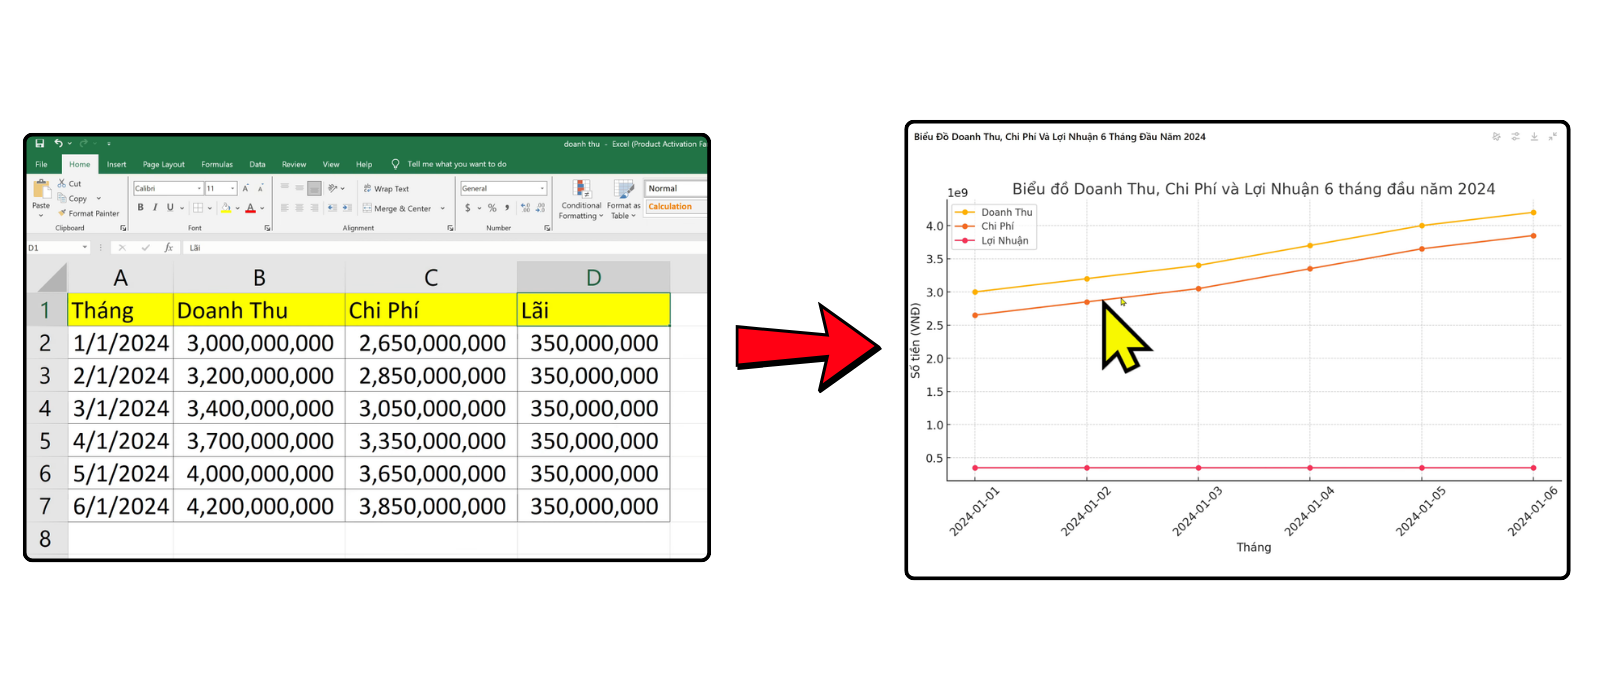Click the Wrap Text button
This screenshot has width=1600, height=700.
click(386, 188)
